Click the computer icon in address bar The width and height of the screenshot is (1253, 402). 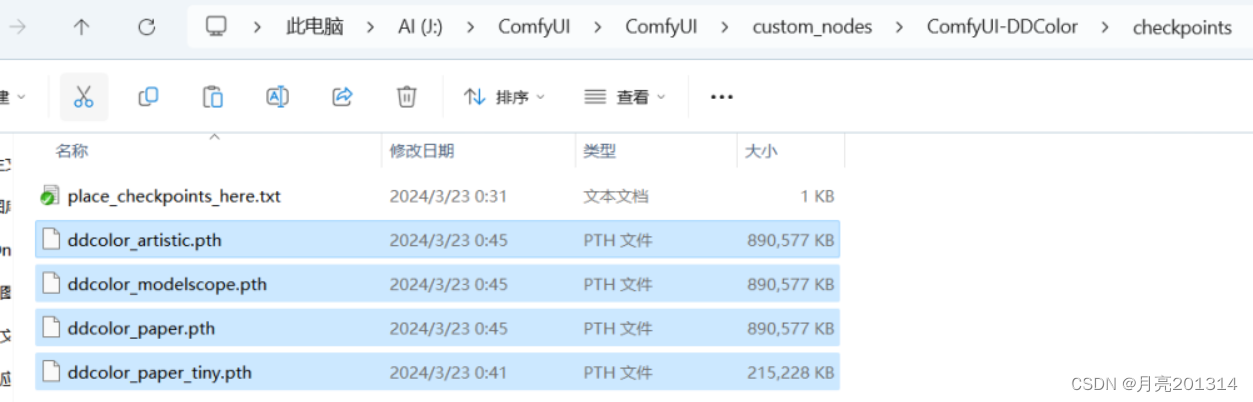(x=216, y=27)
